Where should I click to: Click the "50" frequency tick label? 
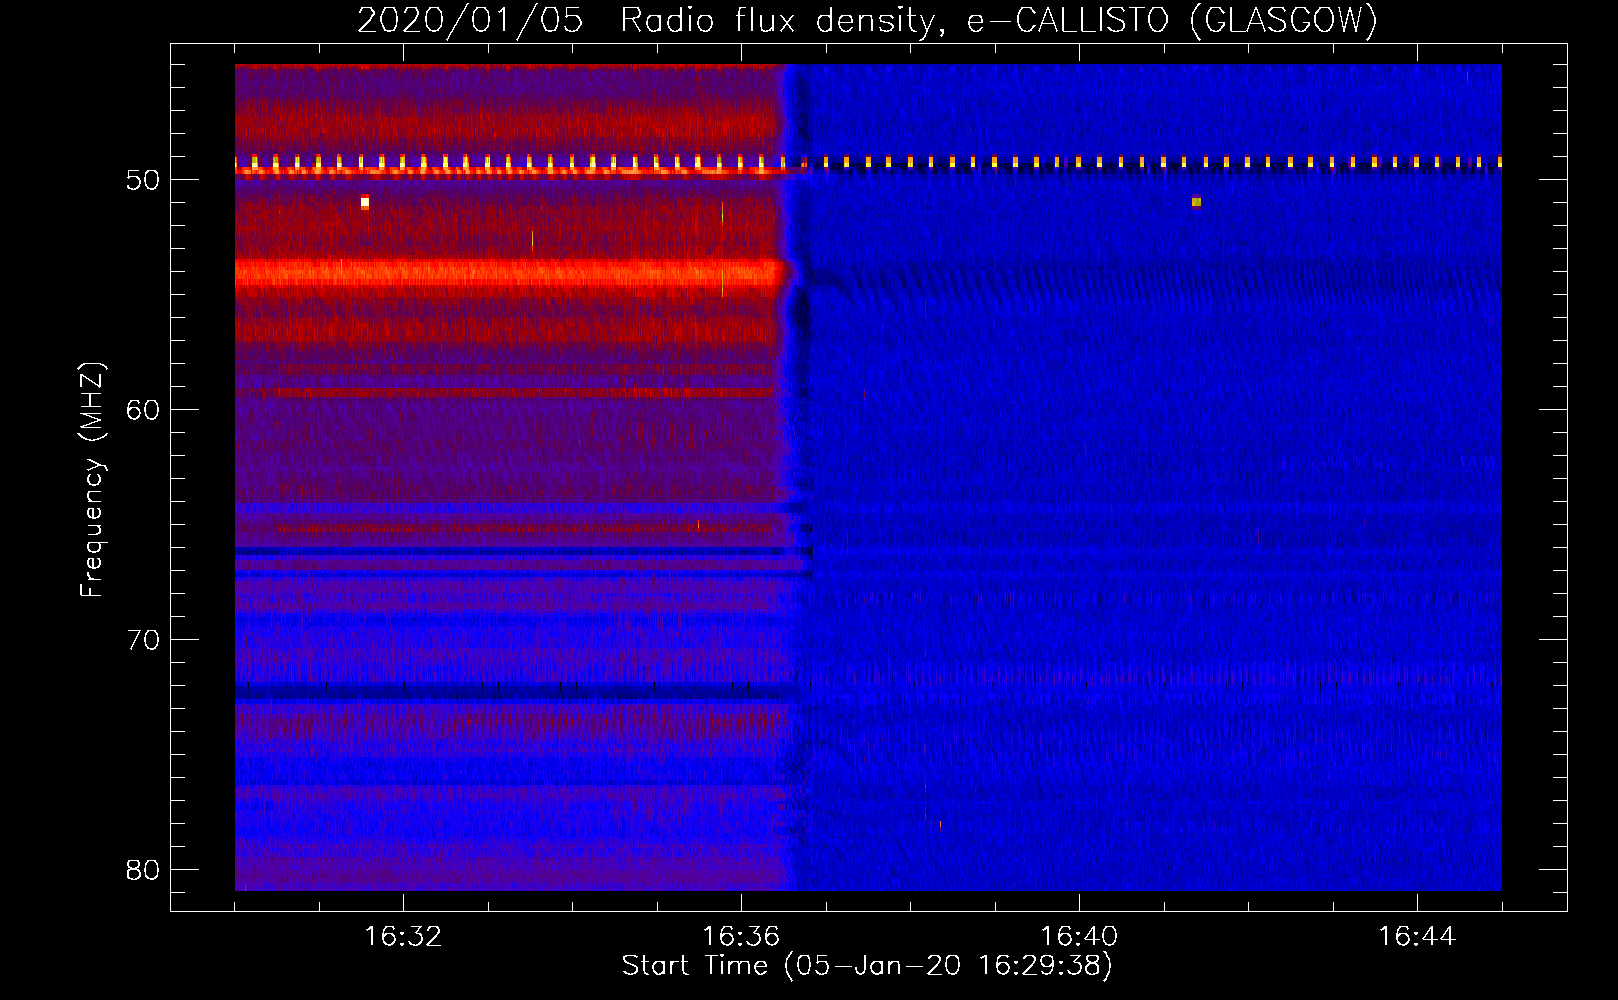tap(144, 180)
